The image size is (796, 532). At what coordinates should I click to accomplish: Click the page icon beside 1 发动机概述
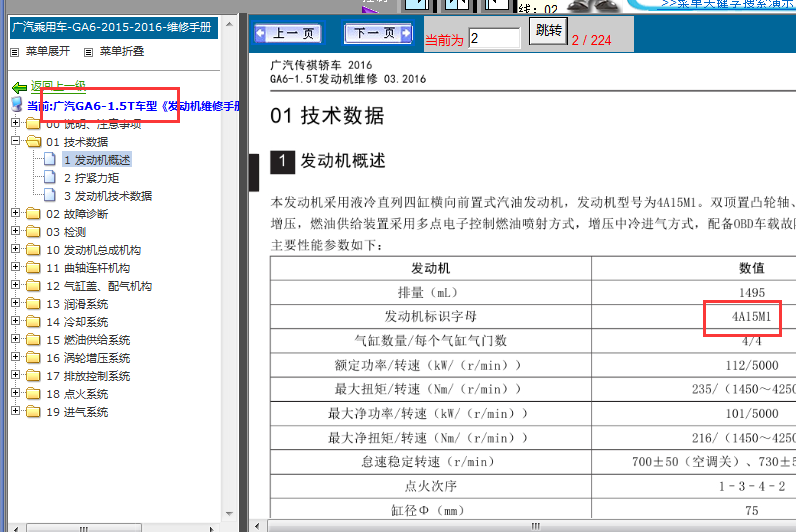tap(50, 159)
